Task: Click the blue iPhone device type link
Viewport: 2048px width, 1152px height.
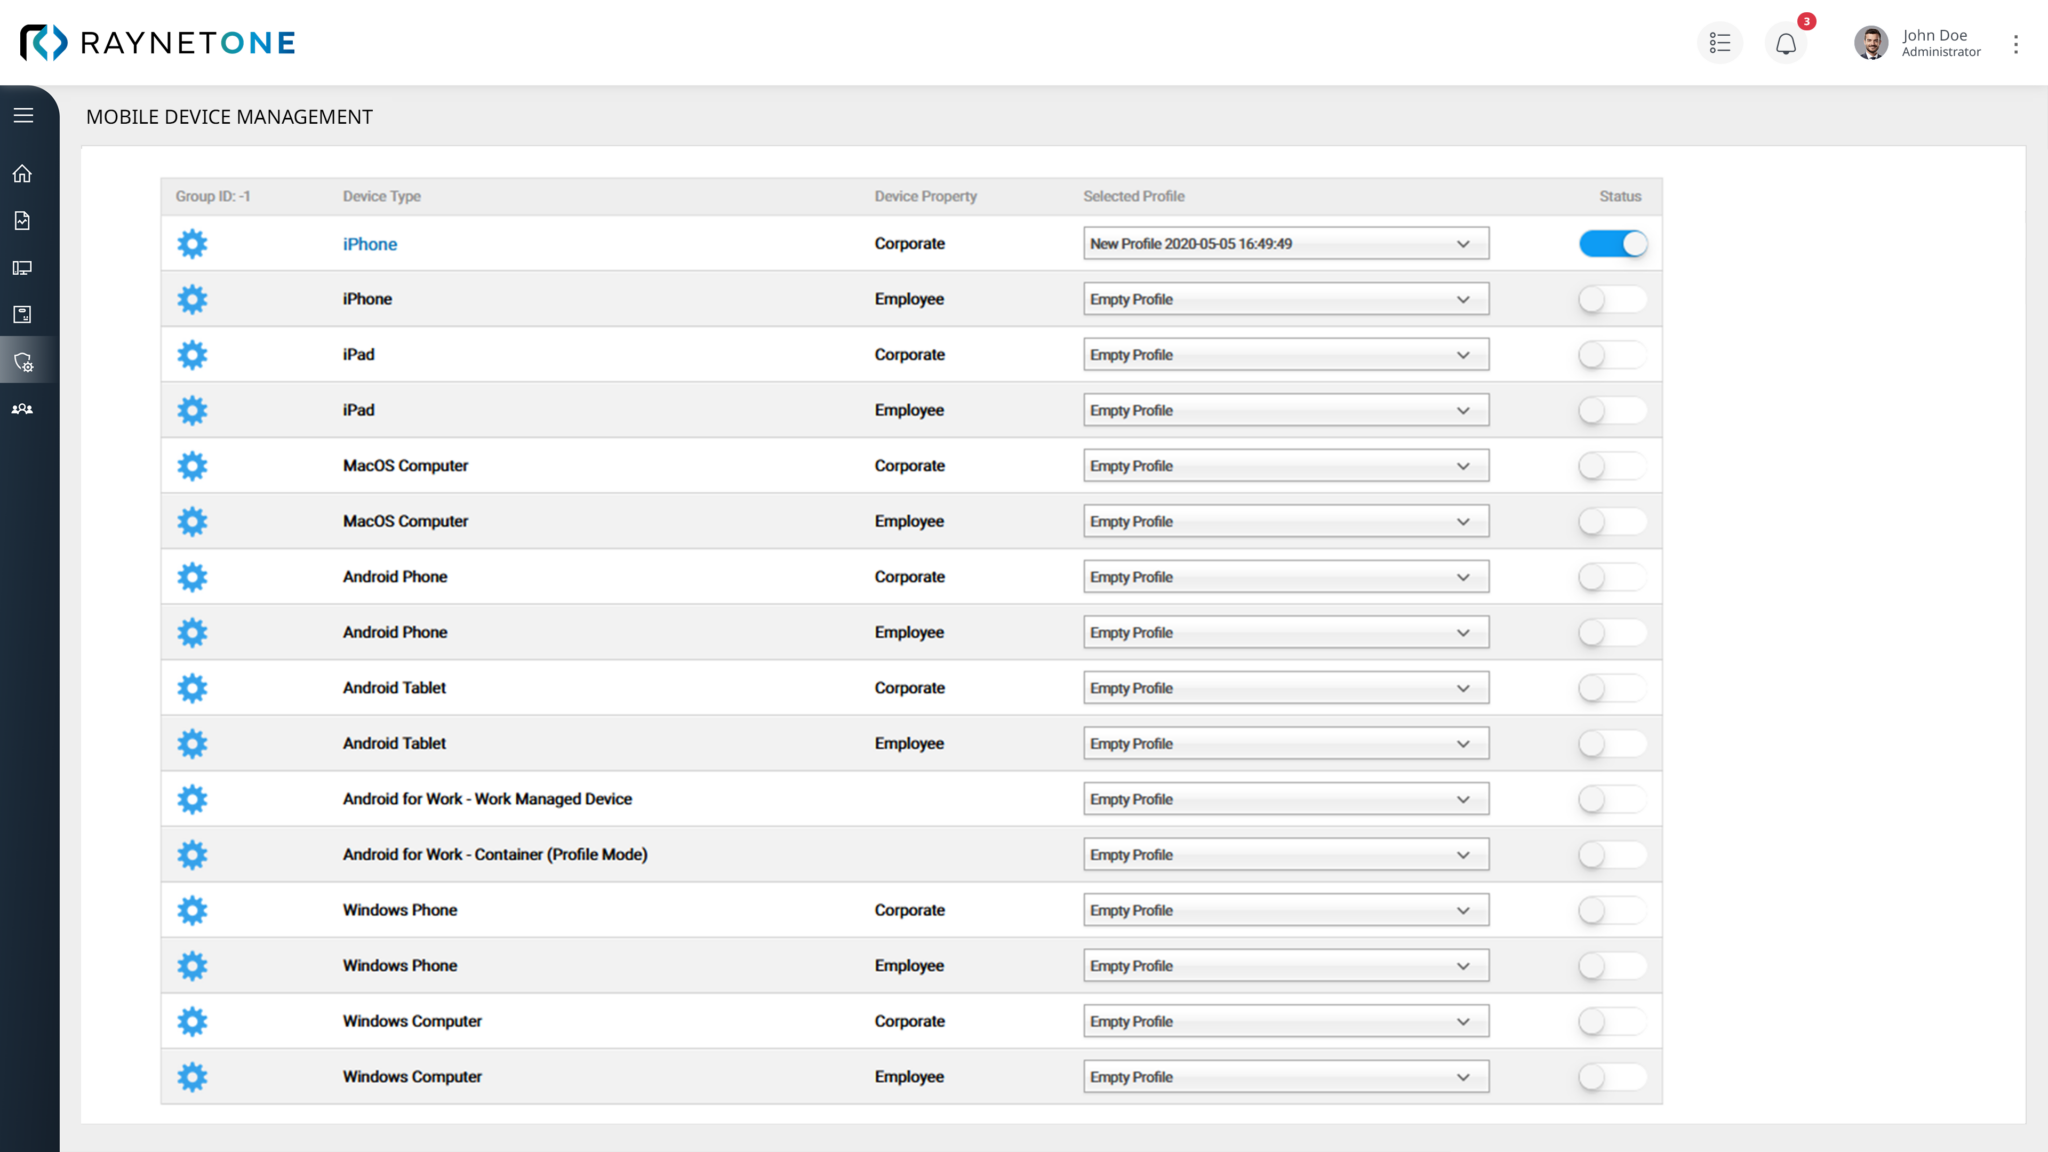Action: click(x=370, y=244)
